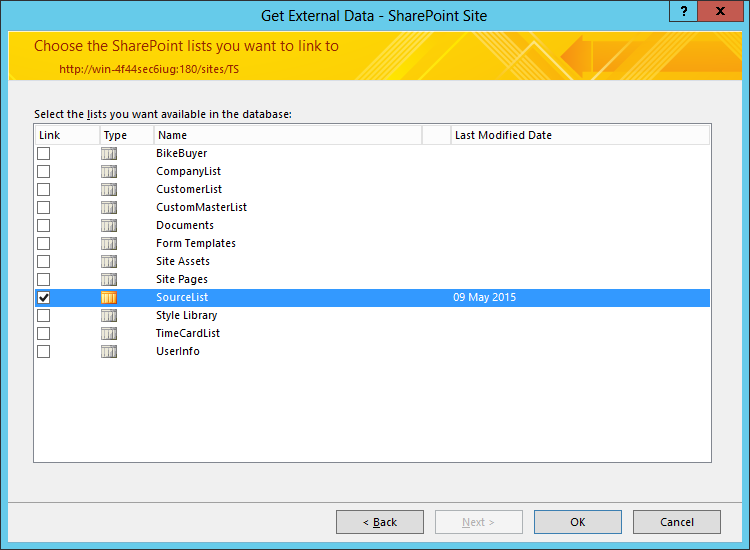Click the orange SourceList type icon
The image size is (750, 550).
[x=109, y=297]
